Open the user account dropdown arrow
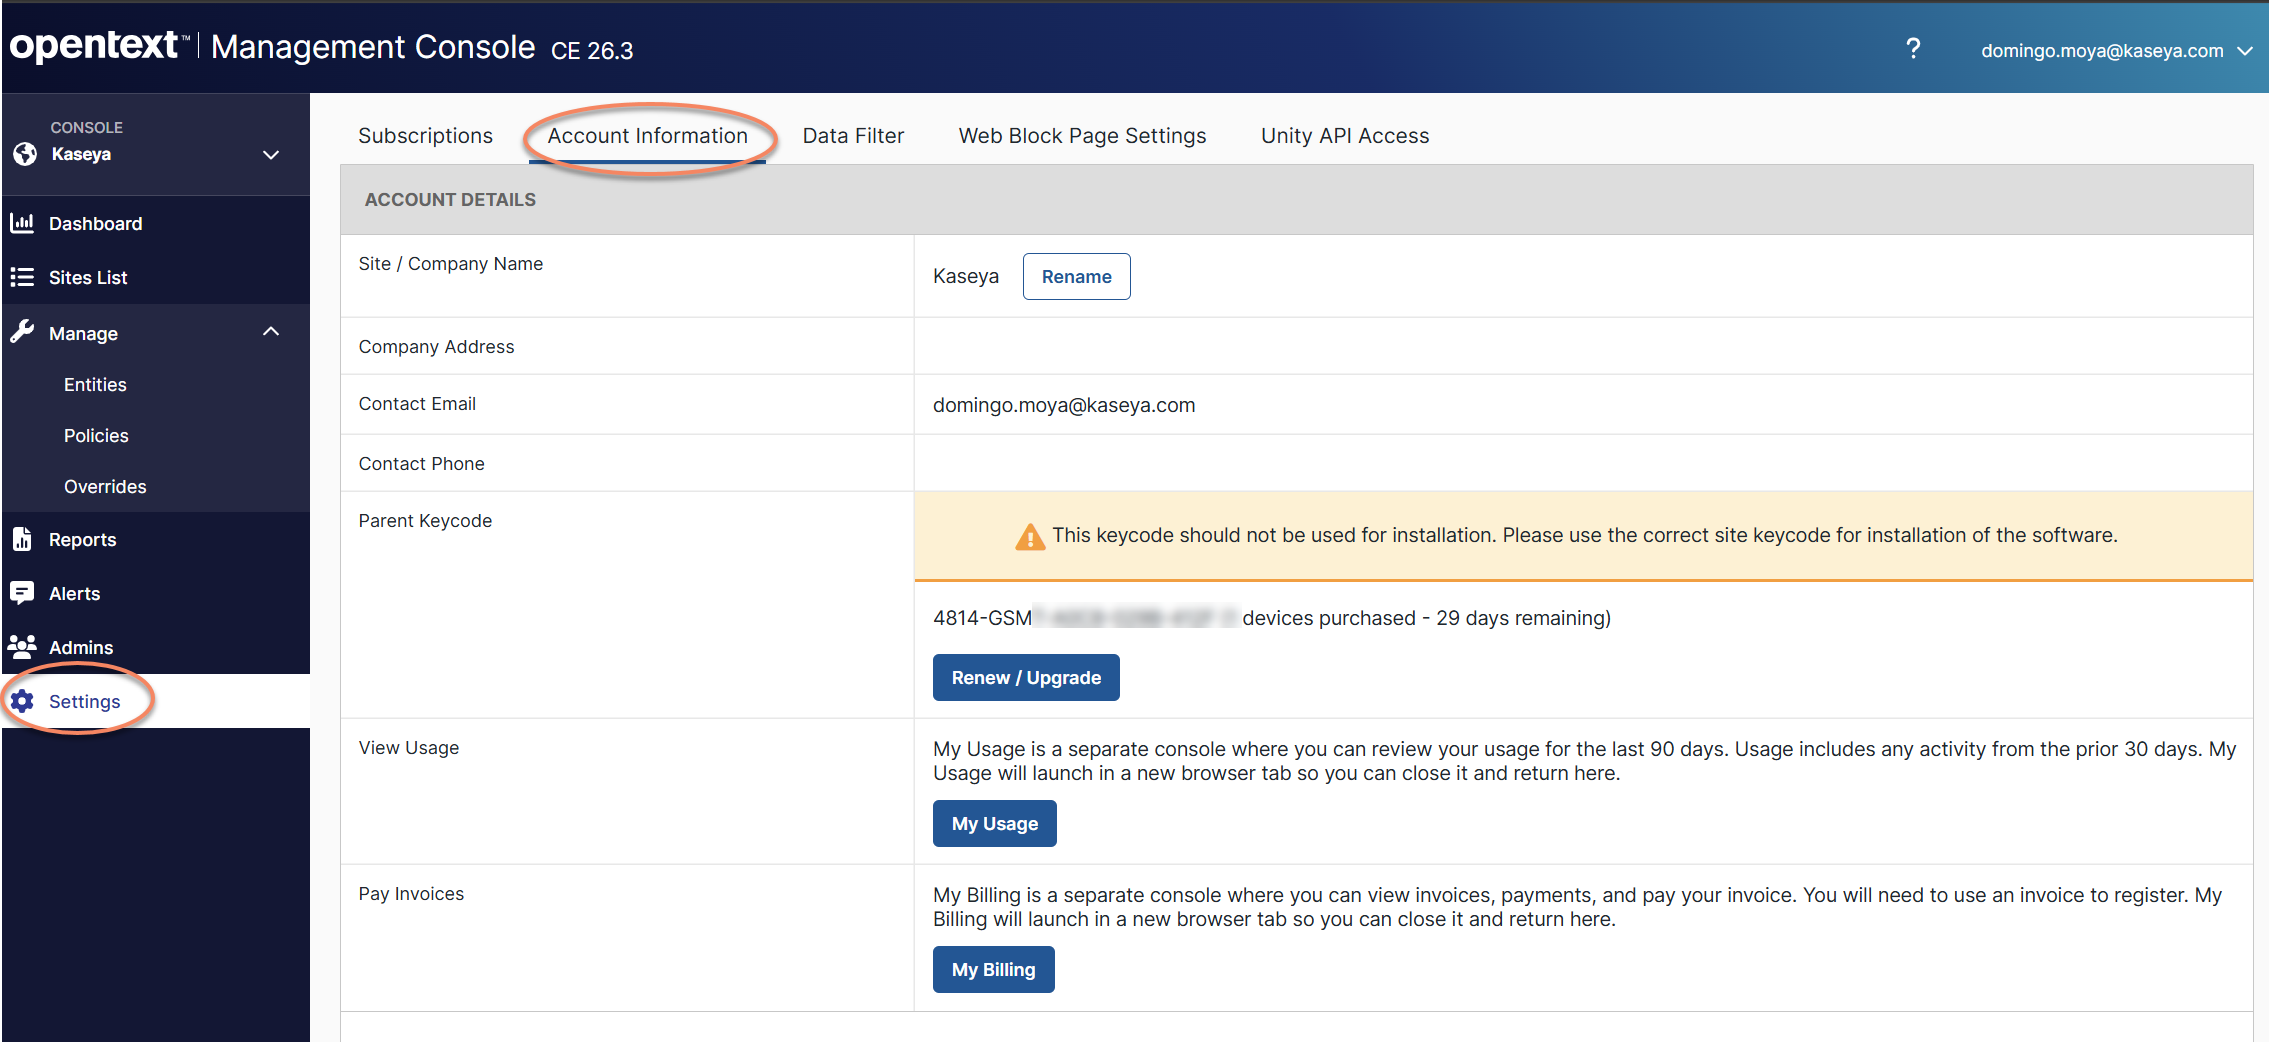Screen dimensions: 2269x1042 tap(2245, 51)
